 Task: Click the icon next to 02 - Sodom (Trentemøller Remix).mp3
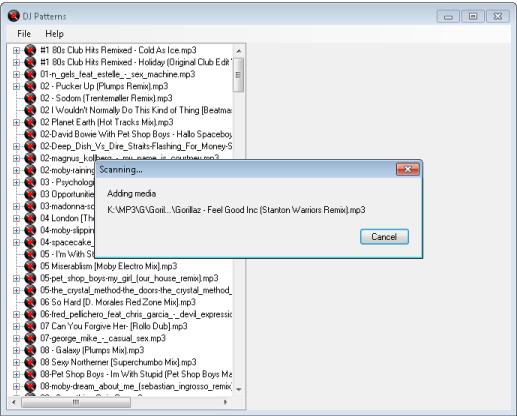pos(30,98)
